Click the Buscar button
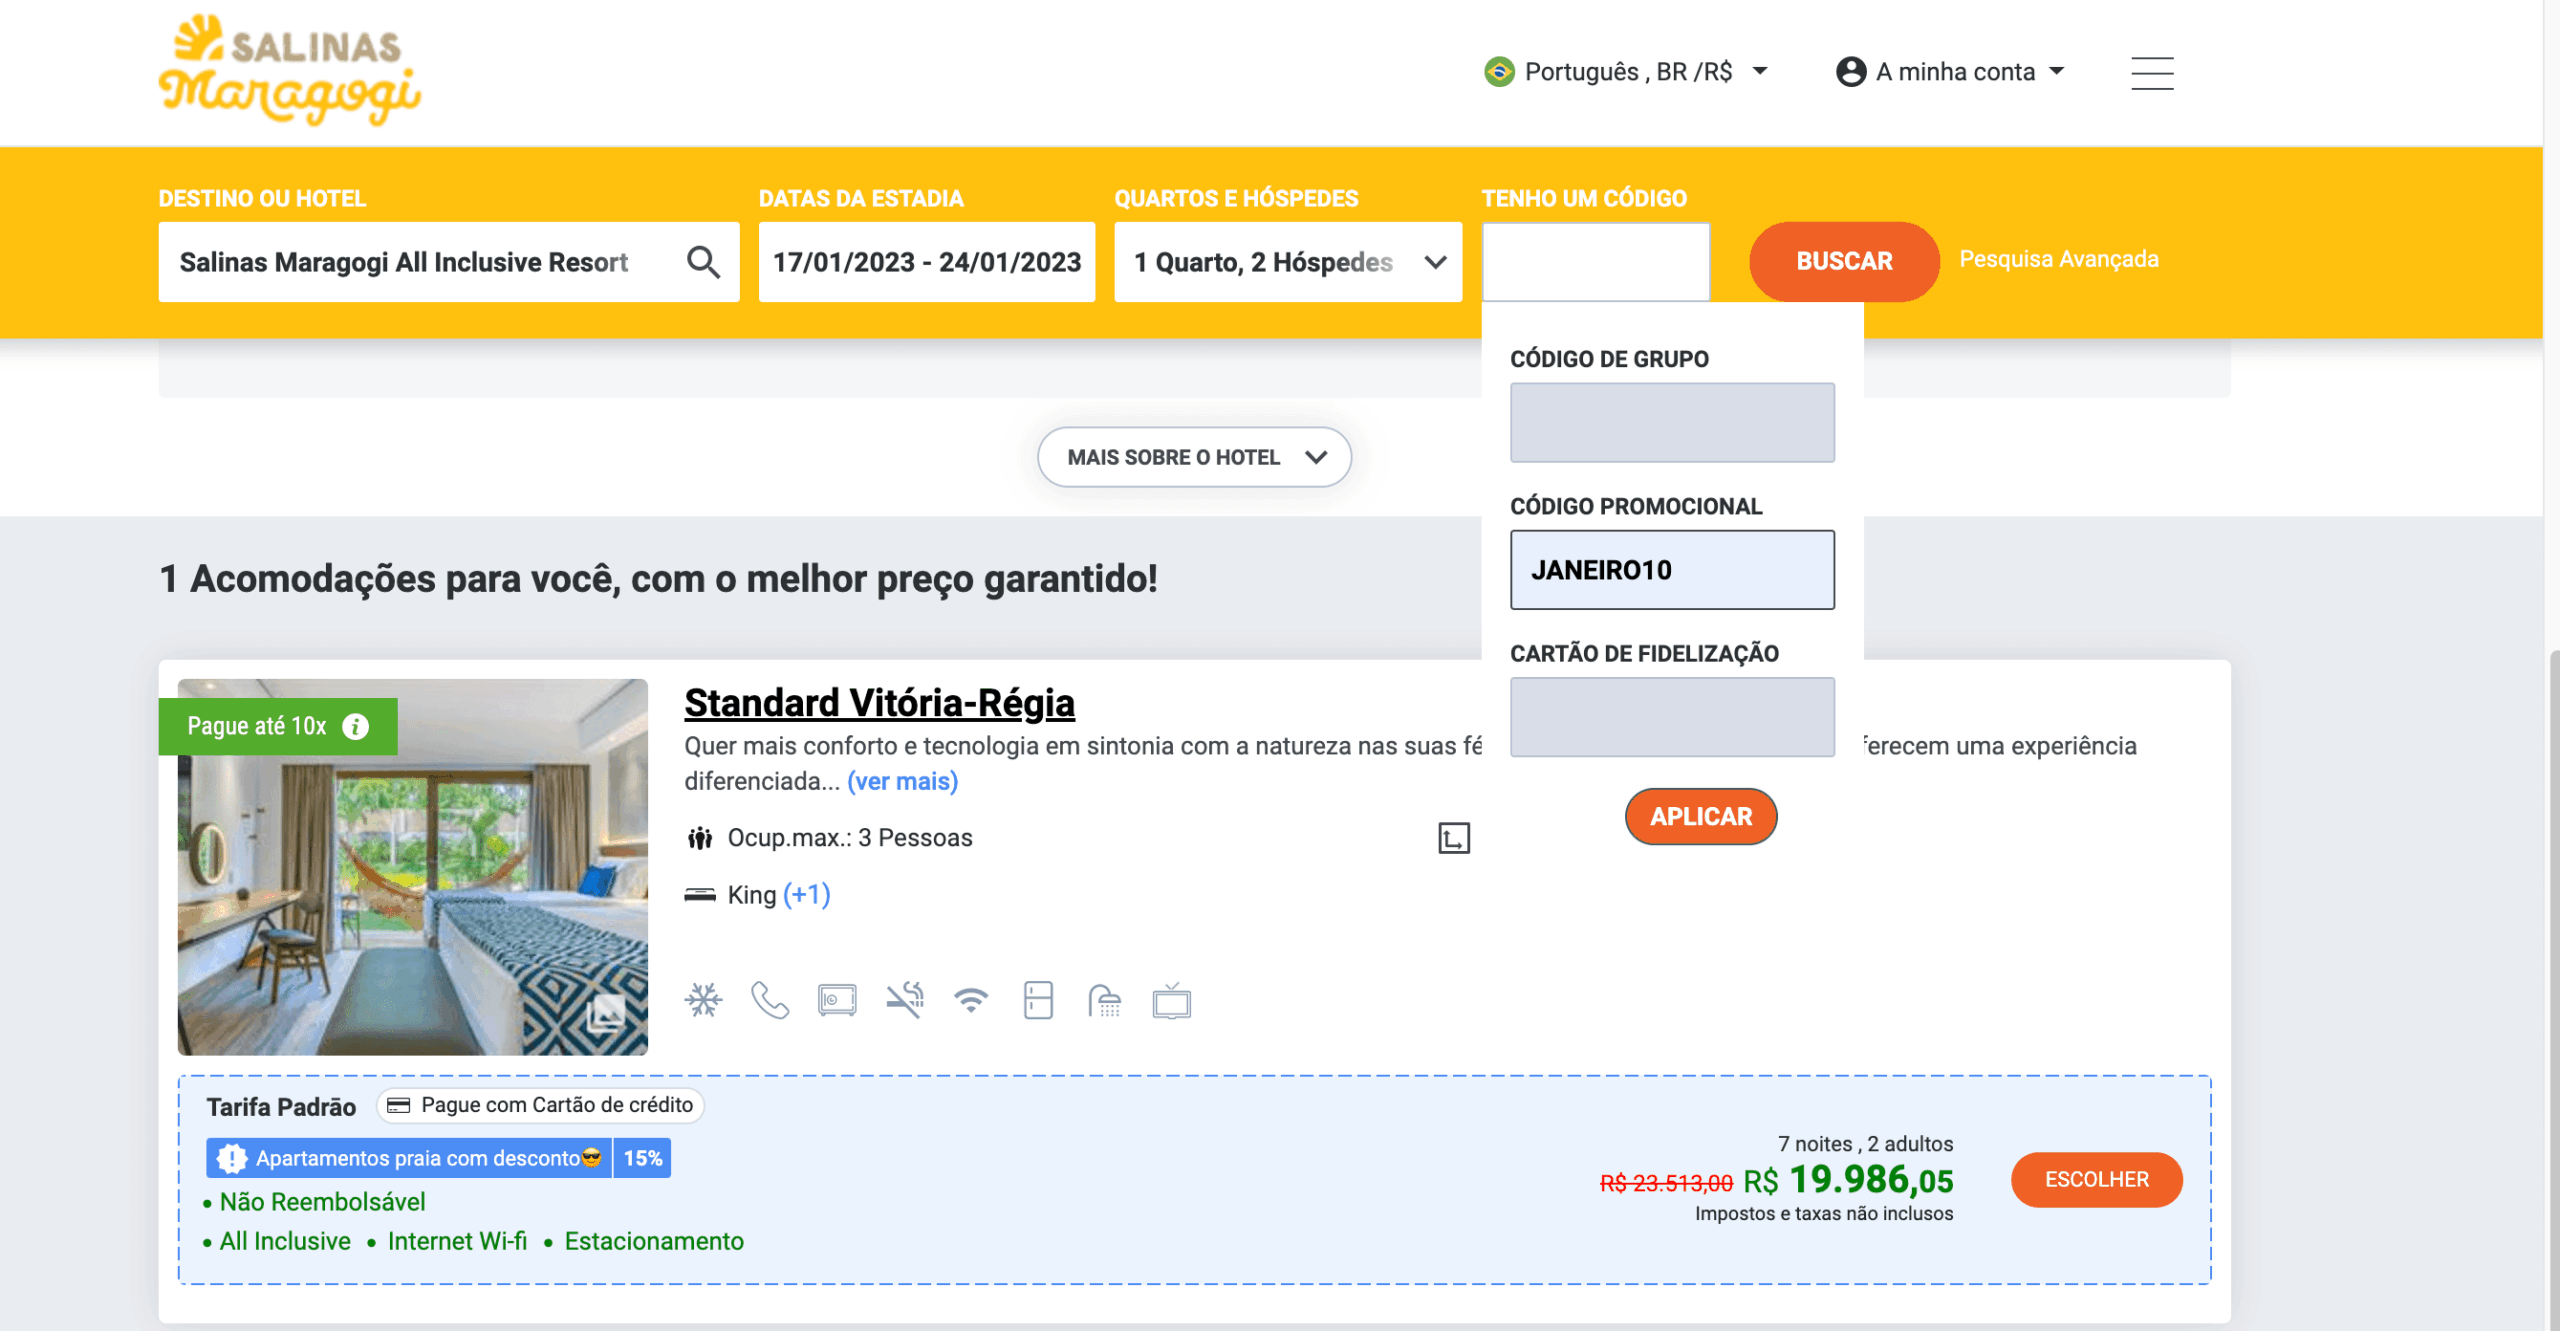 pyautogui.click(x=1844, y=261)
